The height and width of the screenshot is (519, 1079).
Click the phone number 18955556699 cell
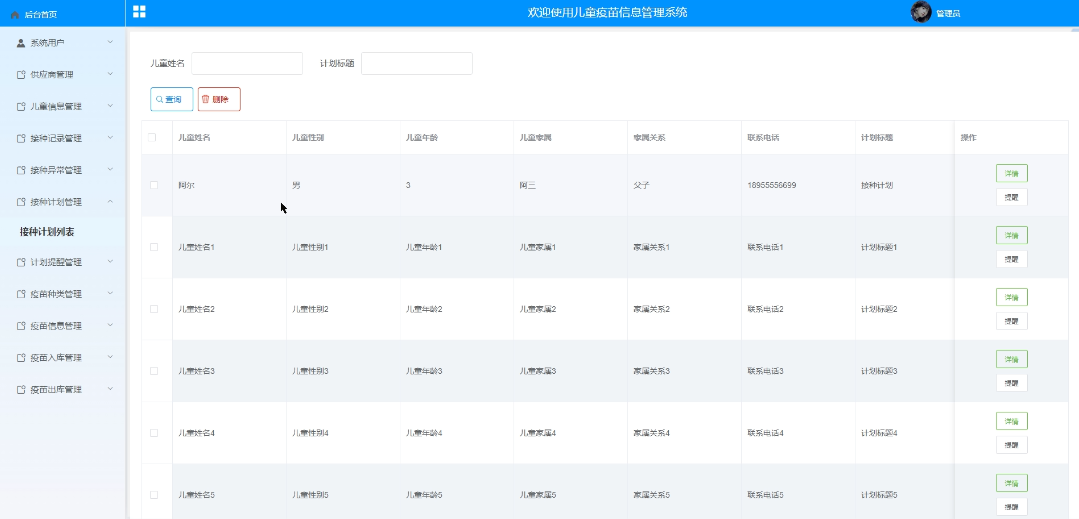click(772, 185)
